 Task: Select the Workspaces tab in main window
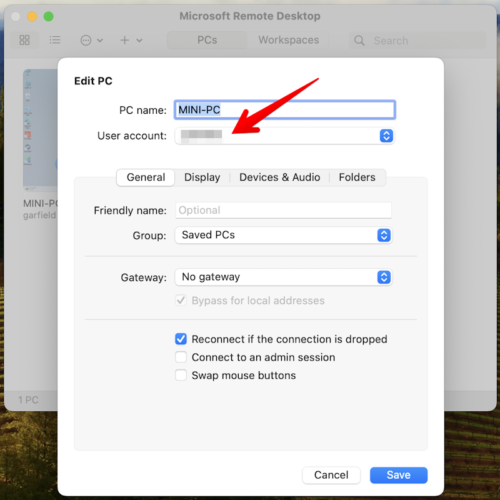click(289, 40)
